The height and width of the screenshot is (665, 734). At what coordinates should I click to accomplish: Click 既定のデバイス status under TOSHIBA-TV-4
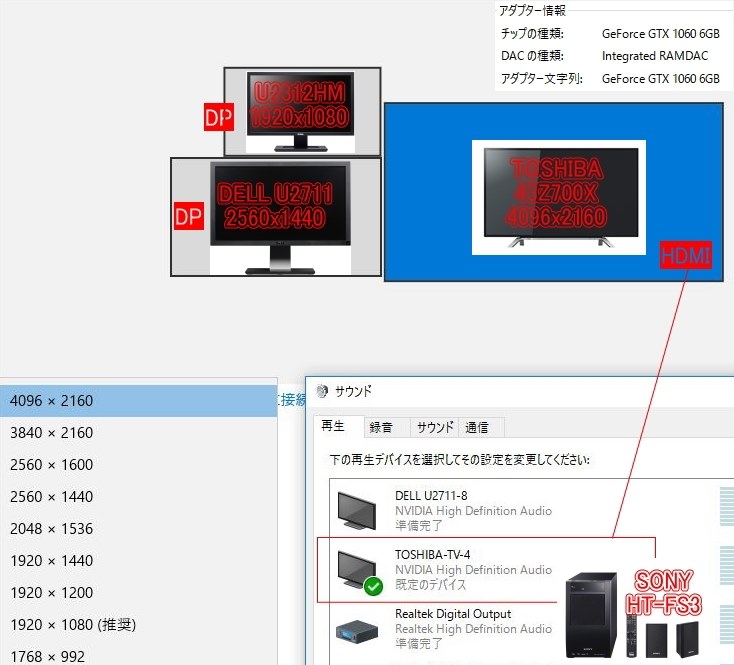coord(431,585)
